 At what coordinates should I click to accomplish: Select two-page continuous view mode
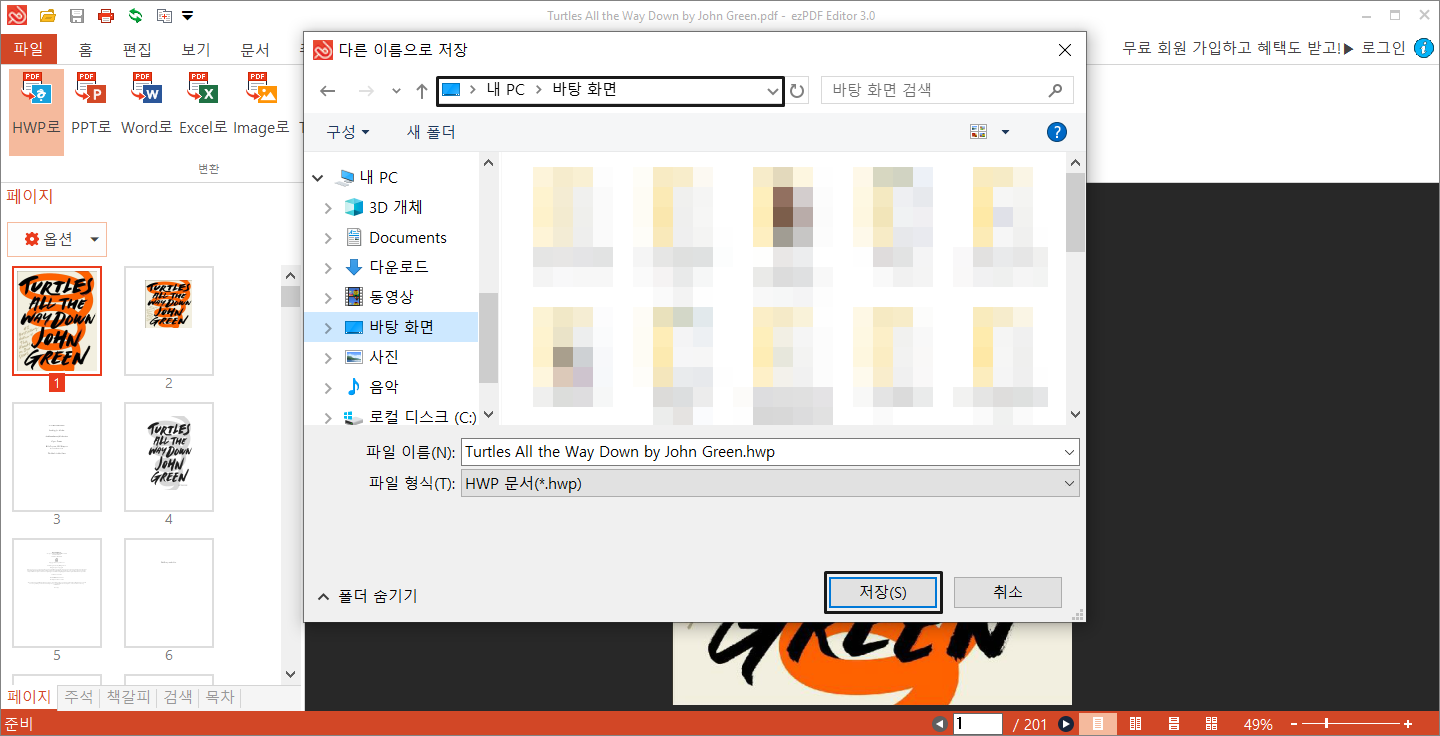pos(1211,724)
